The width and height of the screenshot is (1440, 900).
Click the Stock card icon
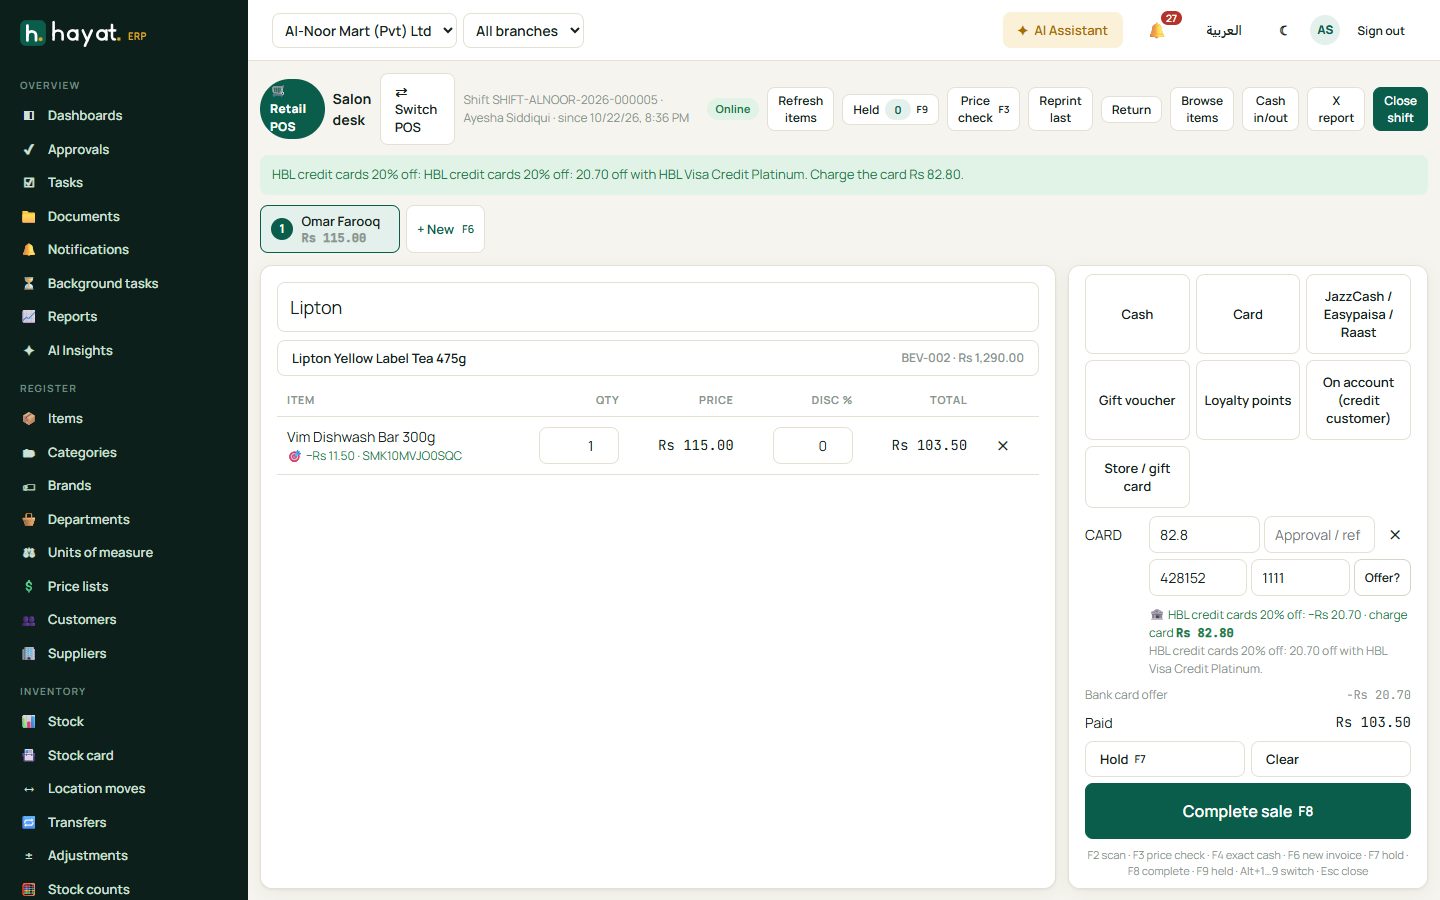tap(29, 756)
